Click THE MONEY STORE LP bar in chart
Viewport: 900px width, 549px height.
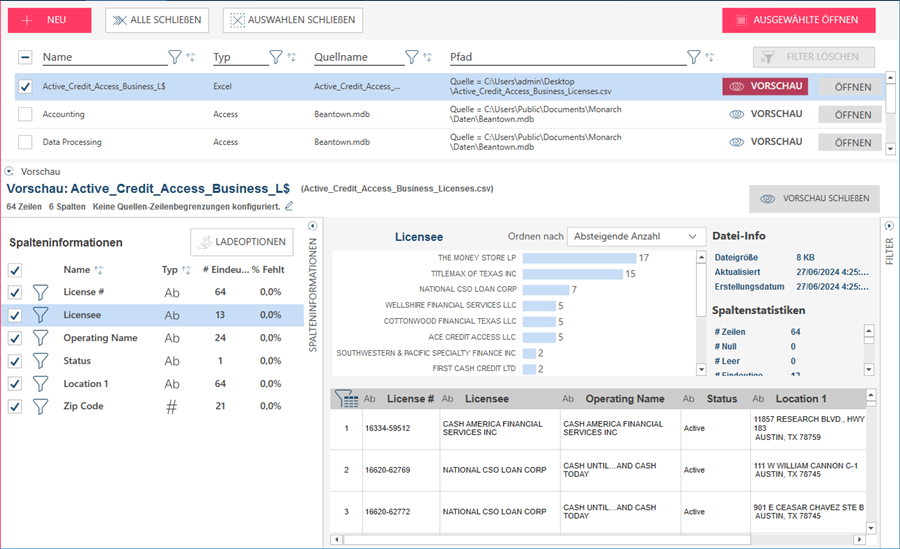click(578, 258)
